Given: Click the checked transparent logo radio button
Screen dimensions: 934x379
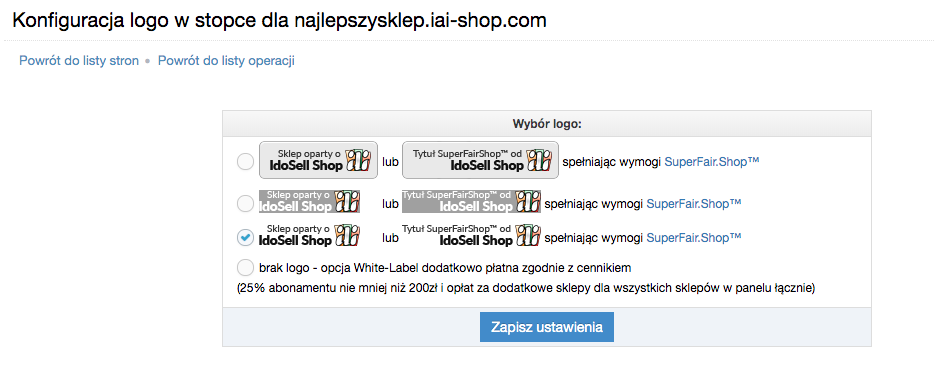Looking at the screenshot, I should tap(245, 237).
